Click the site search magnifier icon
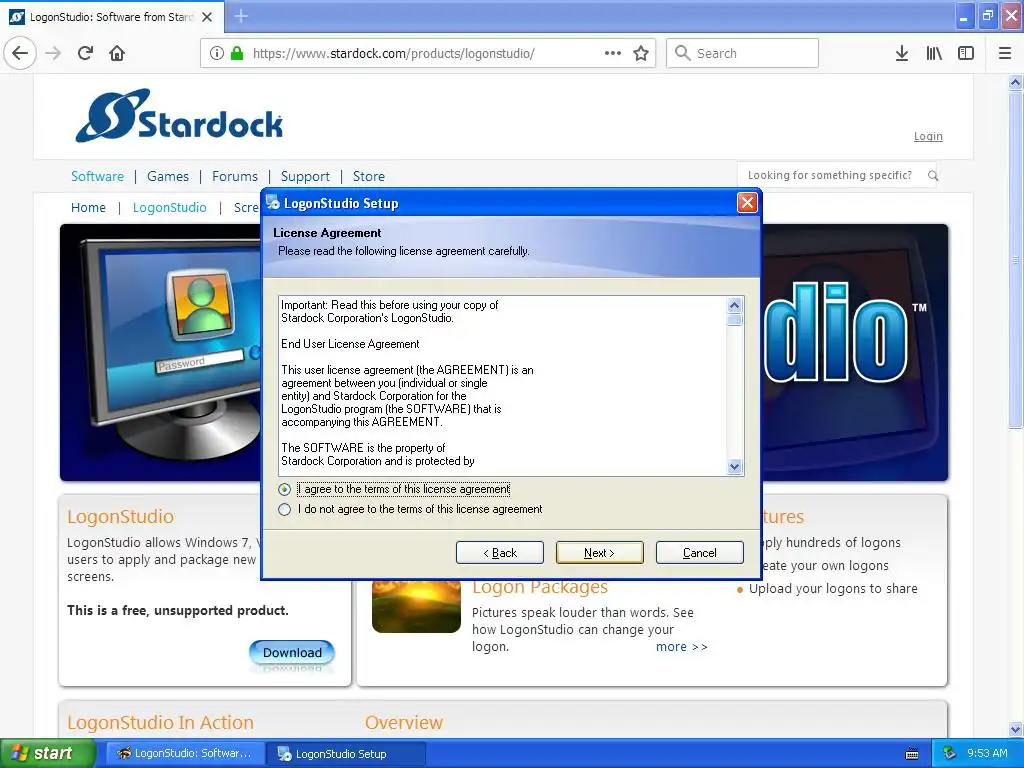The height and width of the screenshot is (768, 1024). click(933, 176)
